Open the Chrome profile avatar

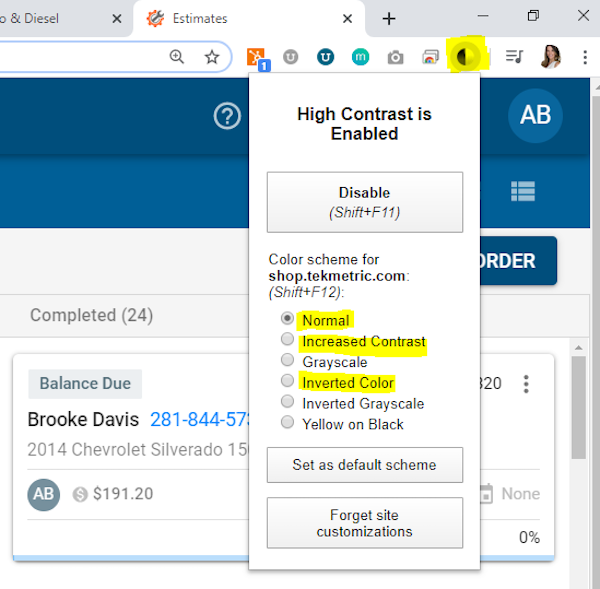550,57
